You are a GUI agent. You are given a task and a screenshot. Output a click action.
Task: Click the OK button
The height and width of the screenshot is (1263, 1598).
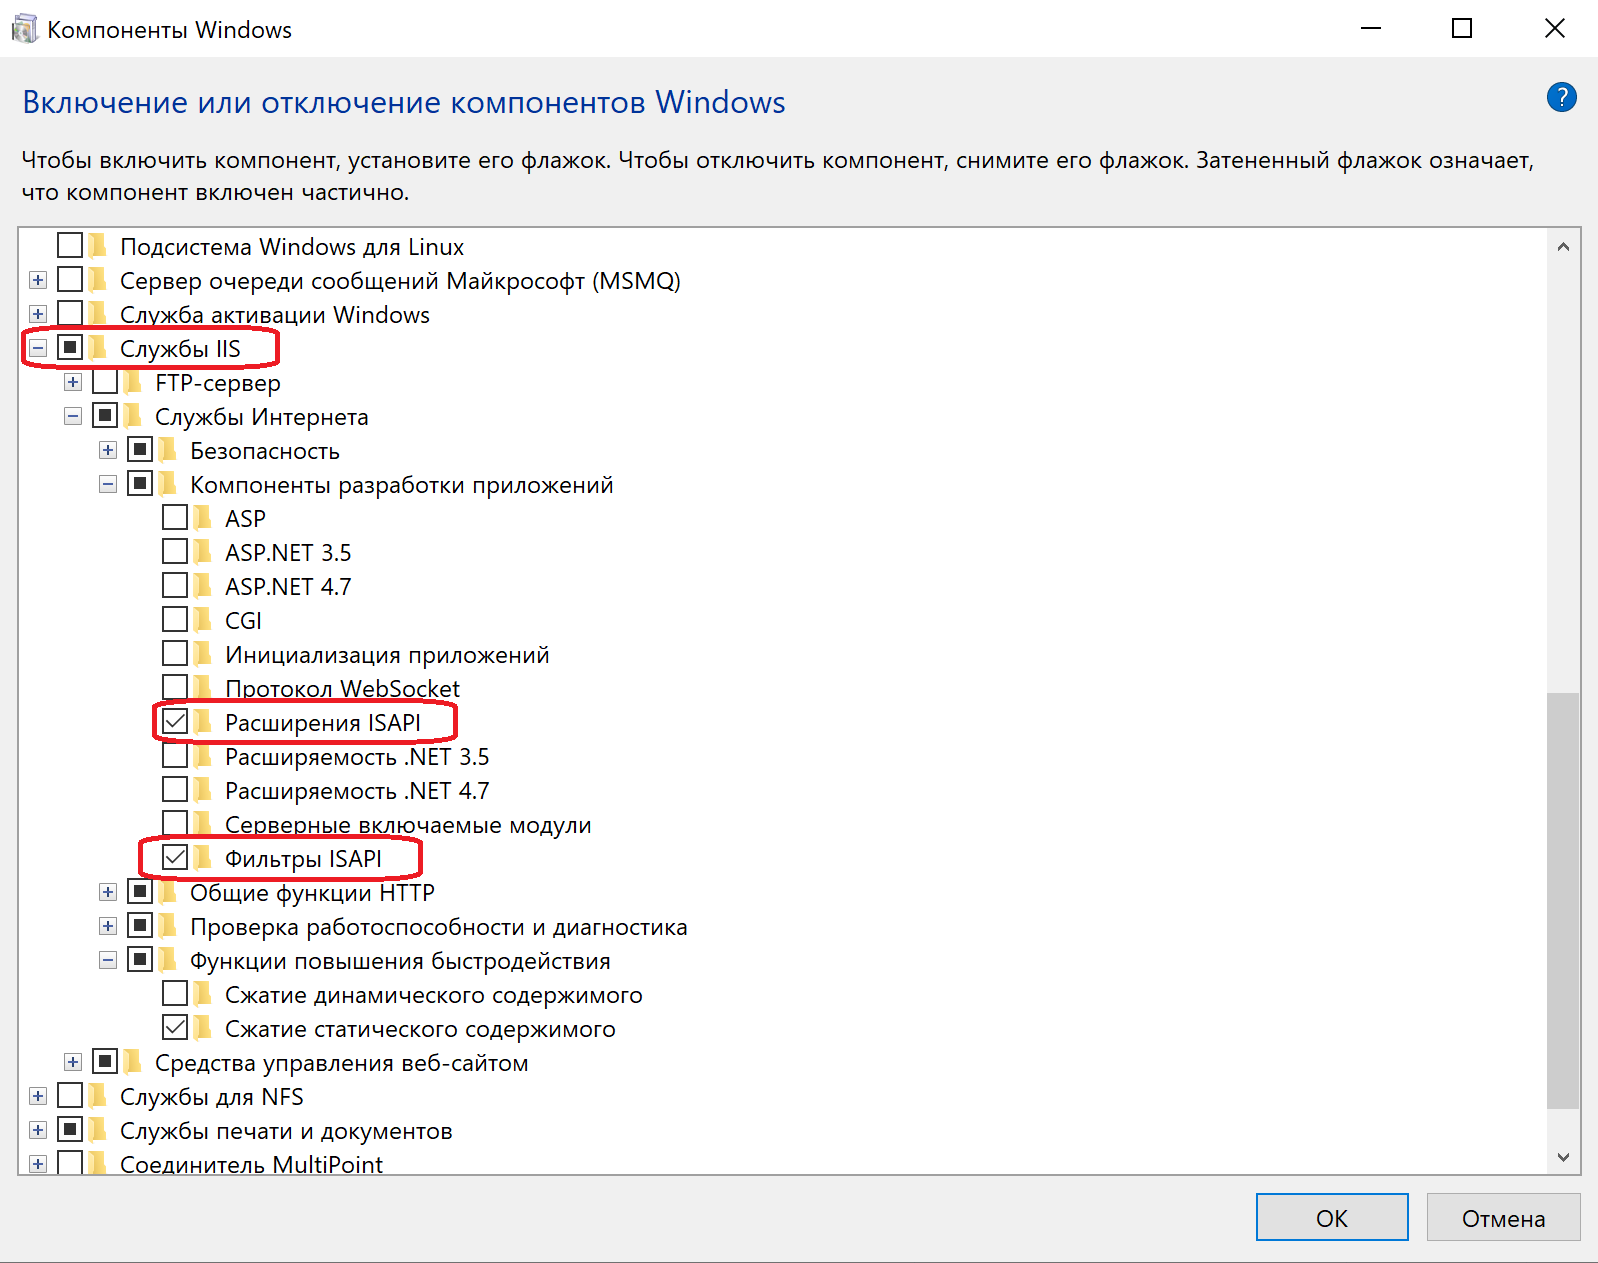point(1332,1218)
